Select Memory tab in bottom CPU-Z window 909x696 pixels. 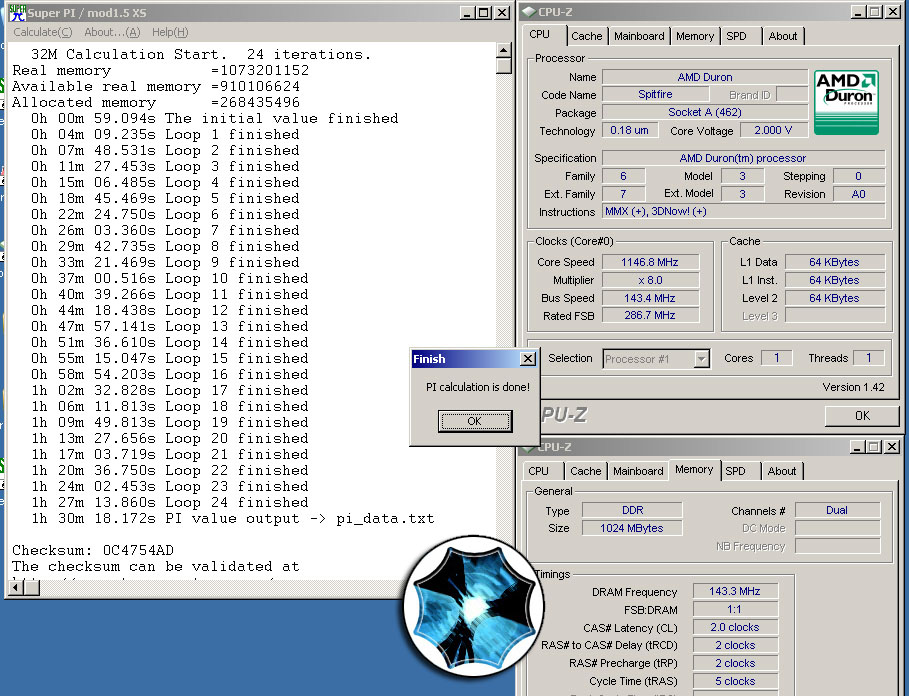tap(695, 469)
